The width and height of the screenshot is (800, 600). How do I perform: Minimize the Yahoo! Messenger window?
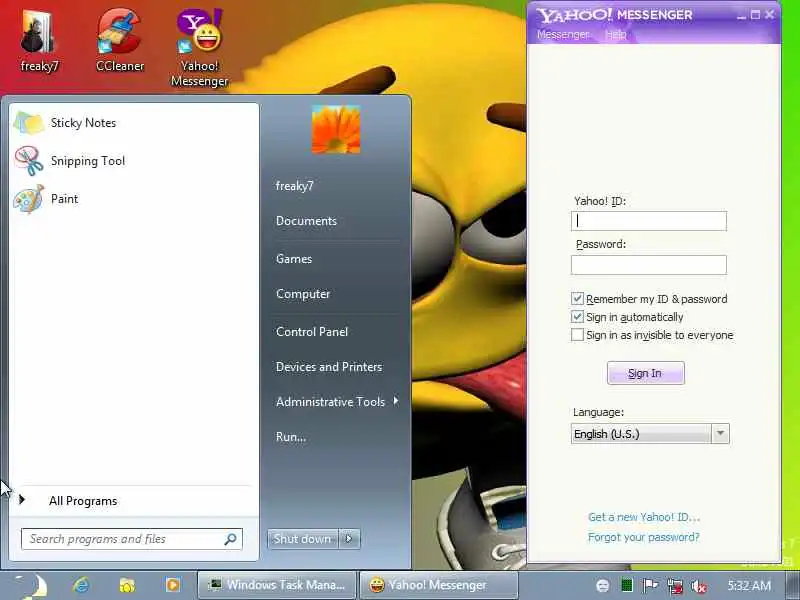point(742,16)
